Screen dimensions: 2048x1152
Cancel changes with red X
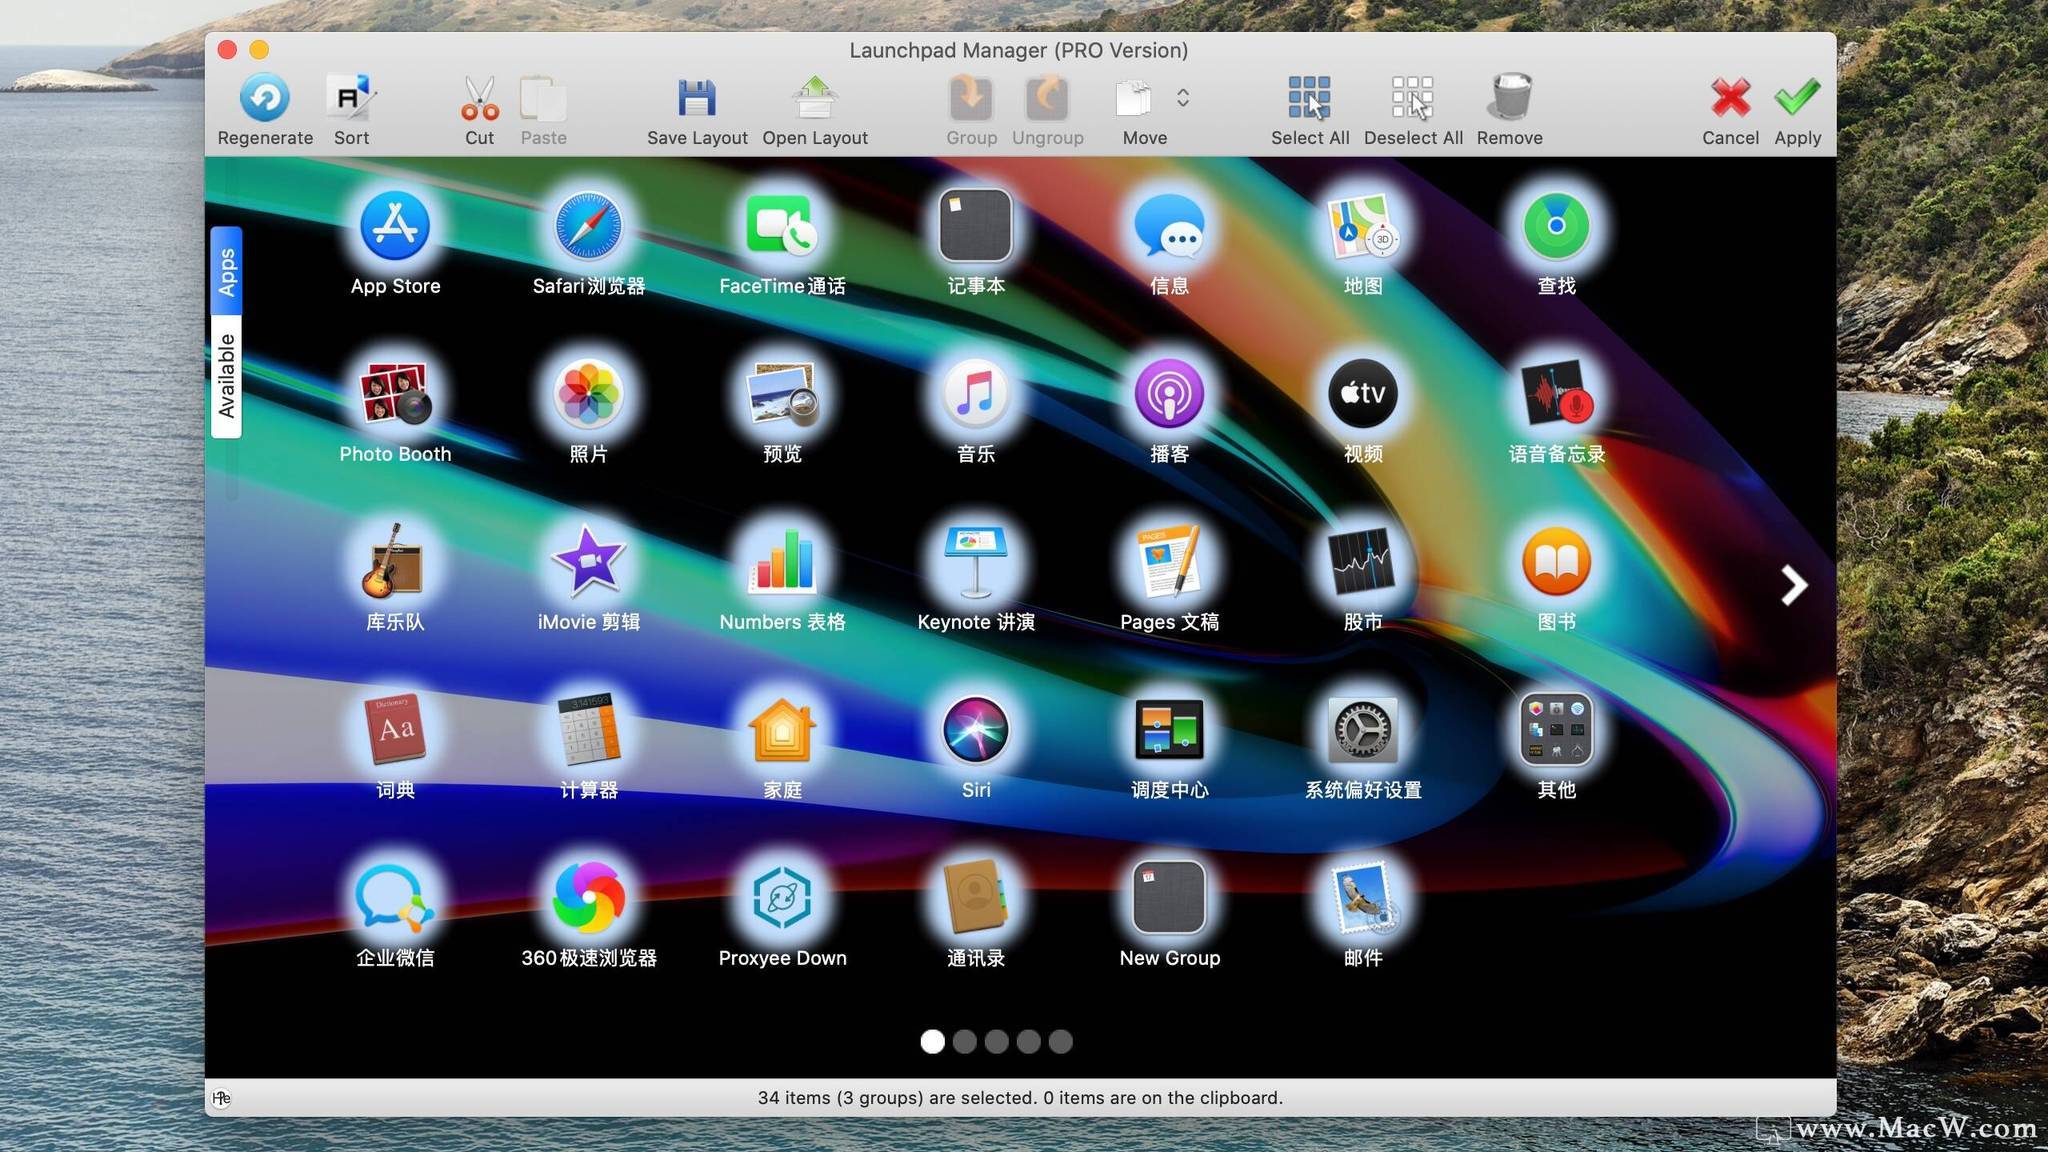1730,99
